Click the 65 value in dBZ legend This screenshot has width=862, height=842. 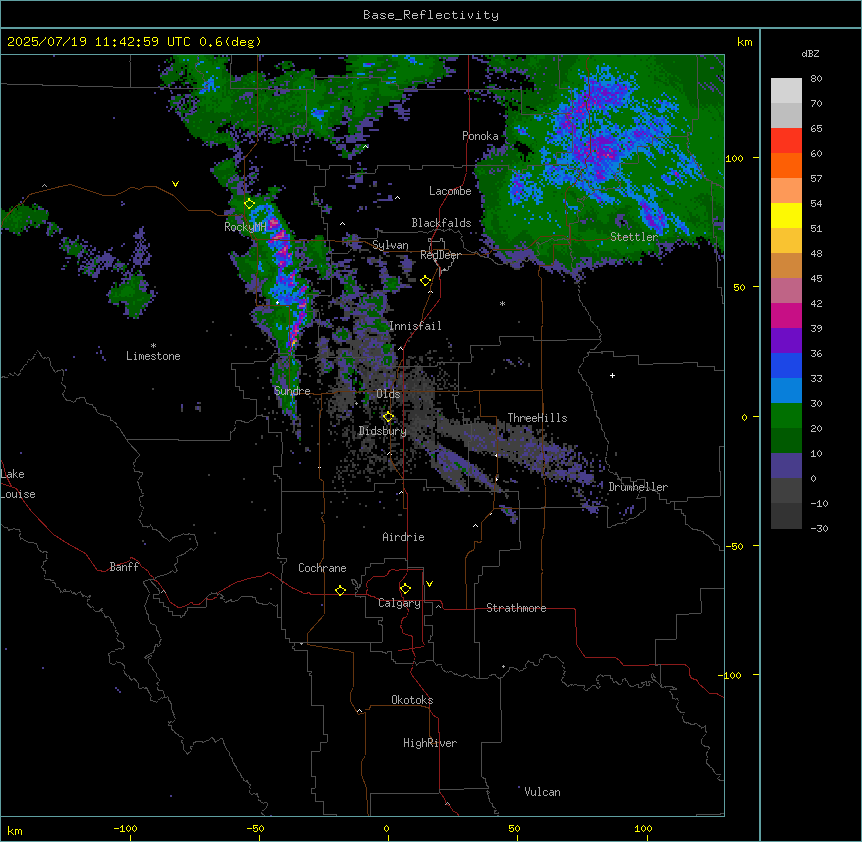click(x=816, y=129)
